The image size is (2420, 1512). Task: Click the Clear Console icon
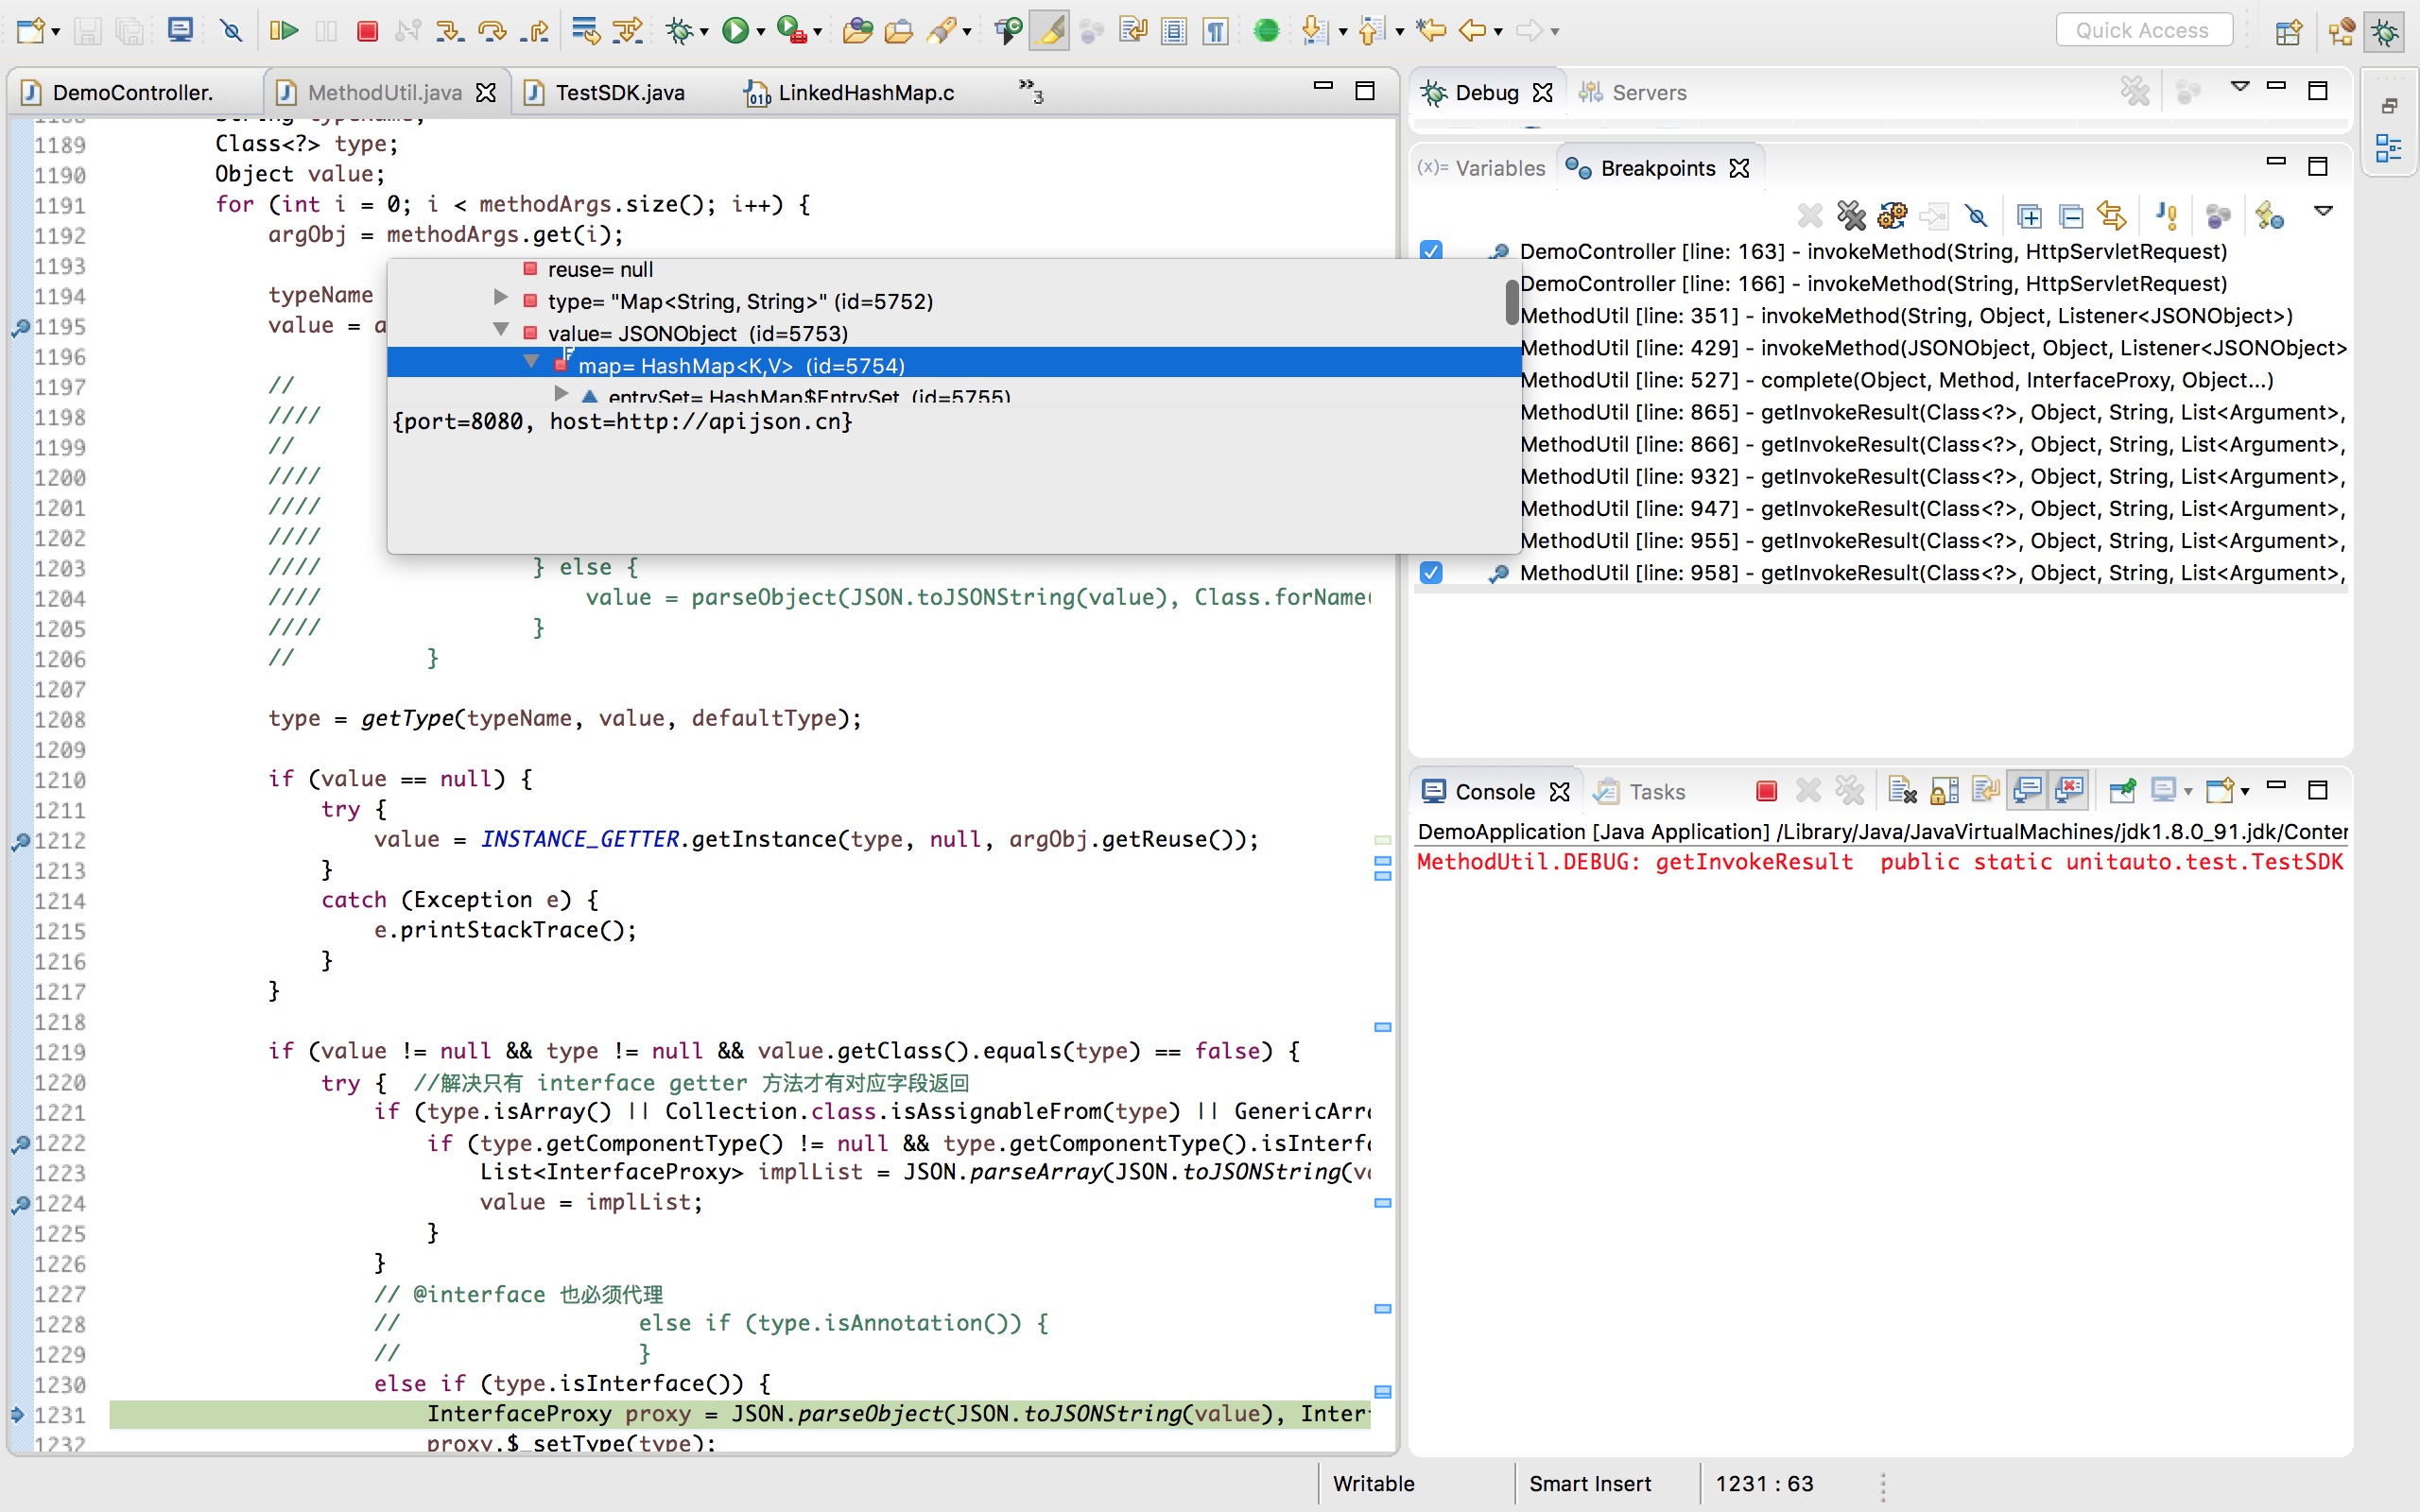pos(1901,791)
